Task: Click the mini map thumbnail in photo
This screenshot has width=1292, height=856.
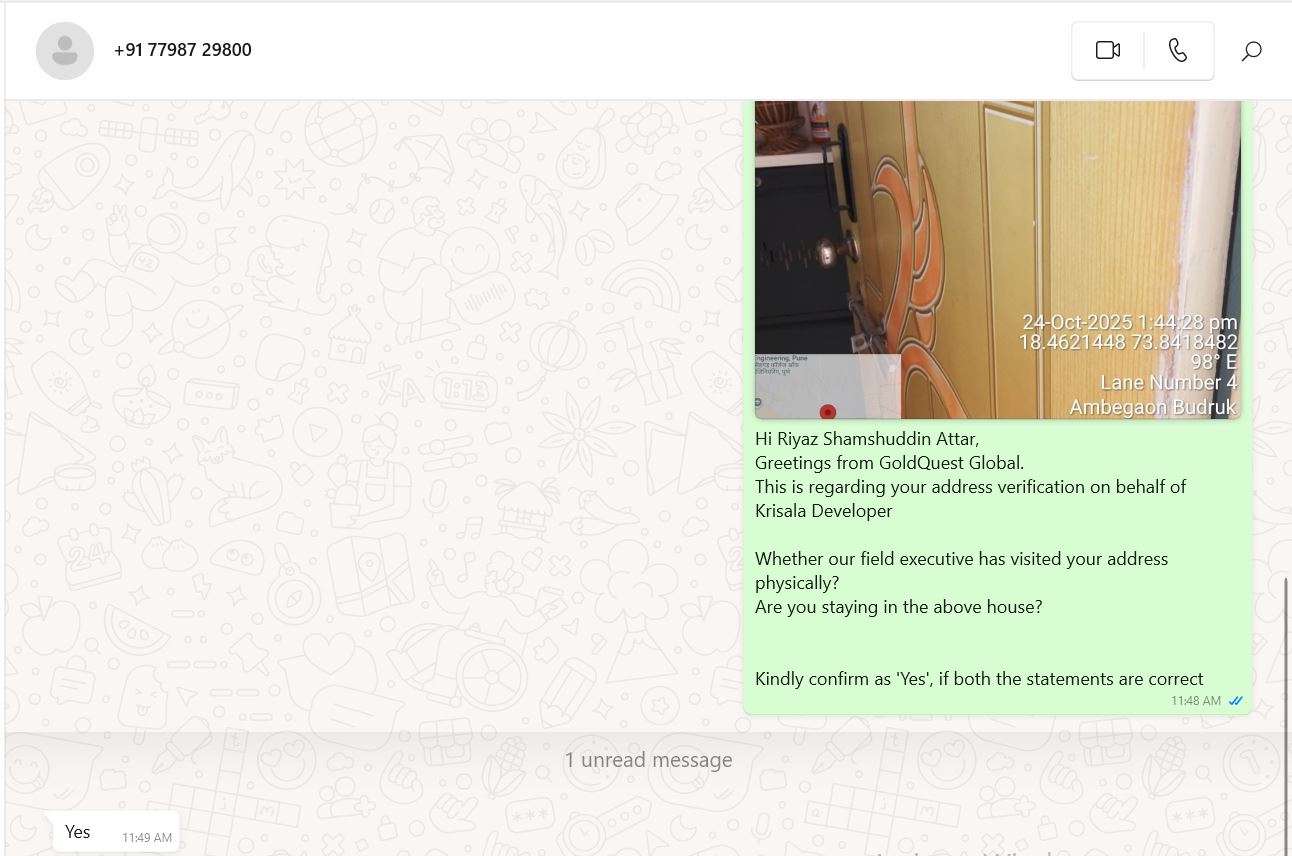Action: pyautogui.click(x=827, y=386)
